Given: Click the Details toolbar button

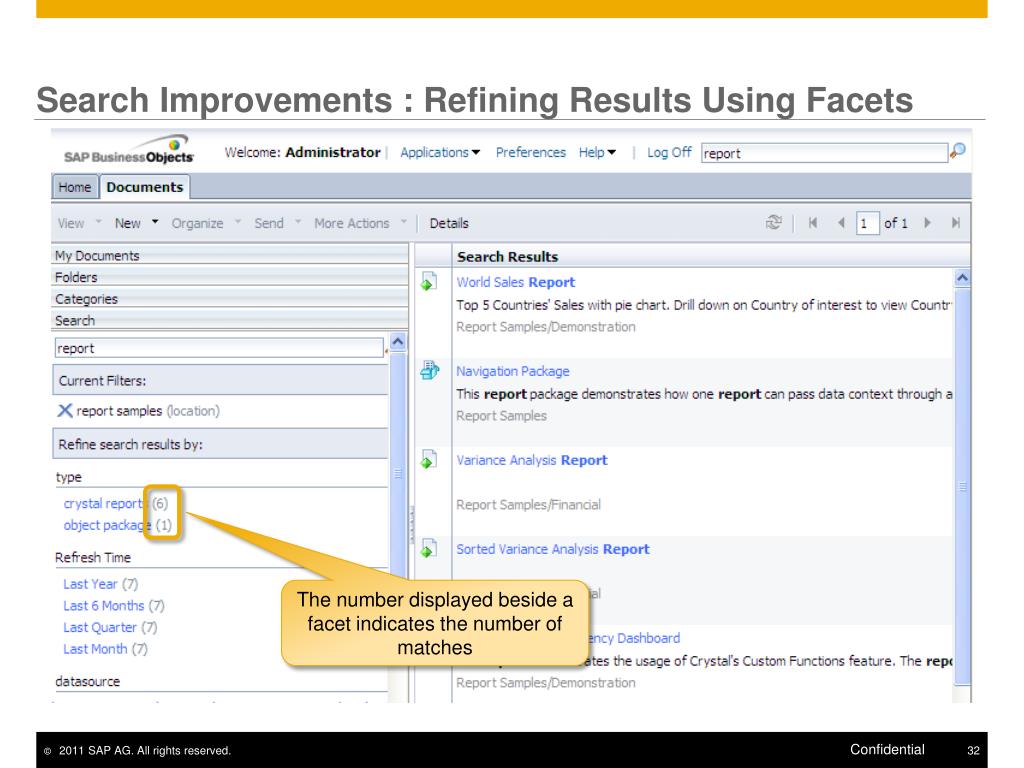Looking at the screenshot, I should tap(449, 223).
